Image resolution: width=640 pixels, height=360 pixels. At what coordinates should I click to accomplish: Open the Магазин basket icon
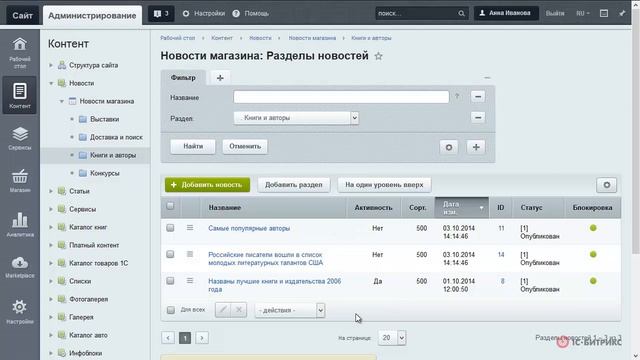pos(20,181)
